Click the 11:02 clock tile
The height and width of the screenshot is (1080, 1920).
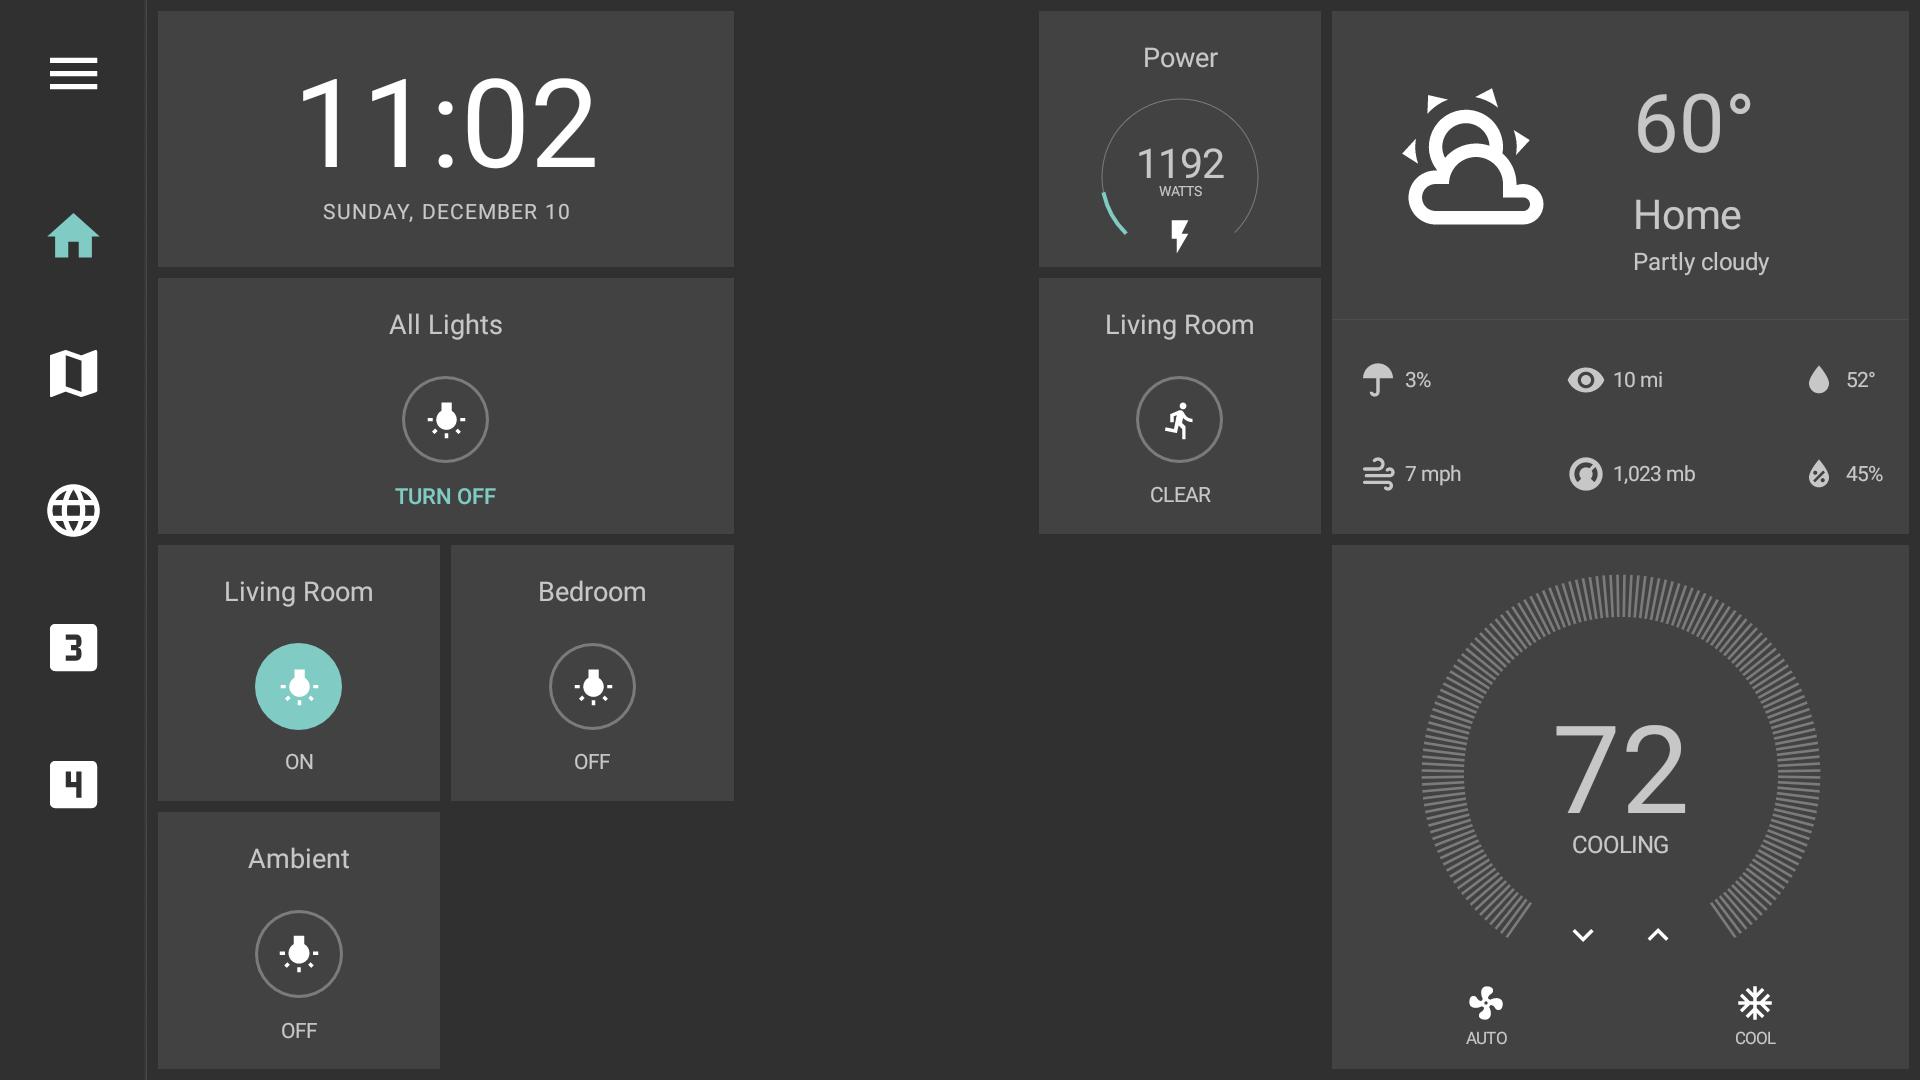coord(446,140)
